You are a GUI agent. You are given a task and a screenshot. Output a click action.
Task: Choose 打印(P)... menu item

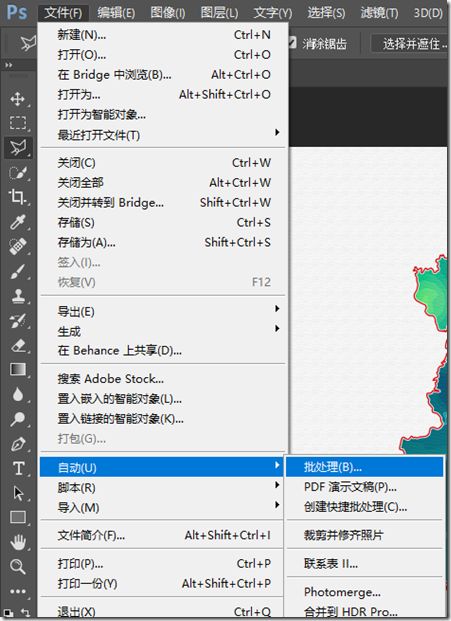coord(162,563)
